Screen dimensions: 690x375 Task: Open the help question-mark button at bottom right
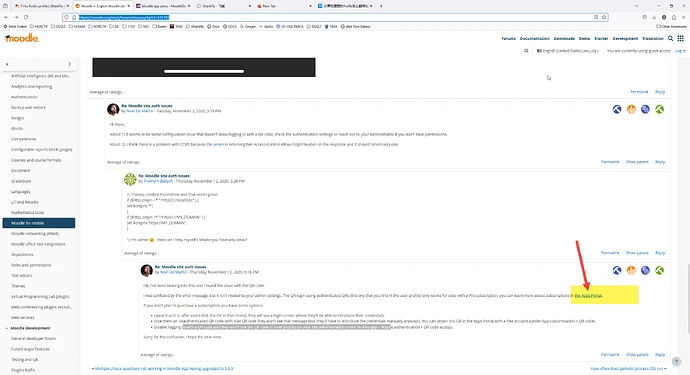coord(676,361)
